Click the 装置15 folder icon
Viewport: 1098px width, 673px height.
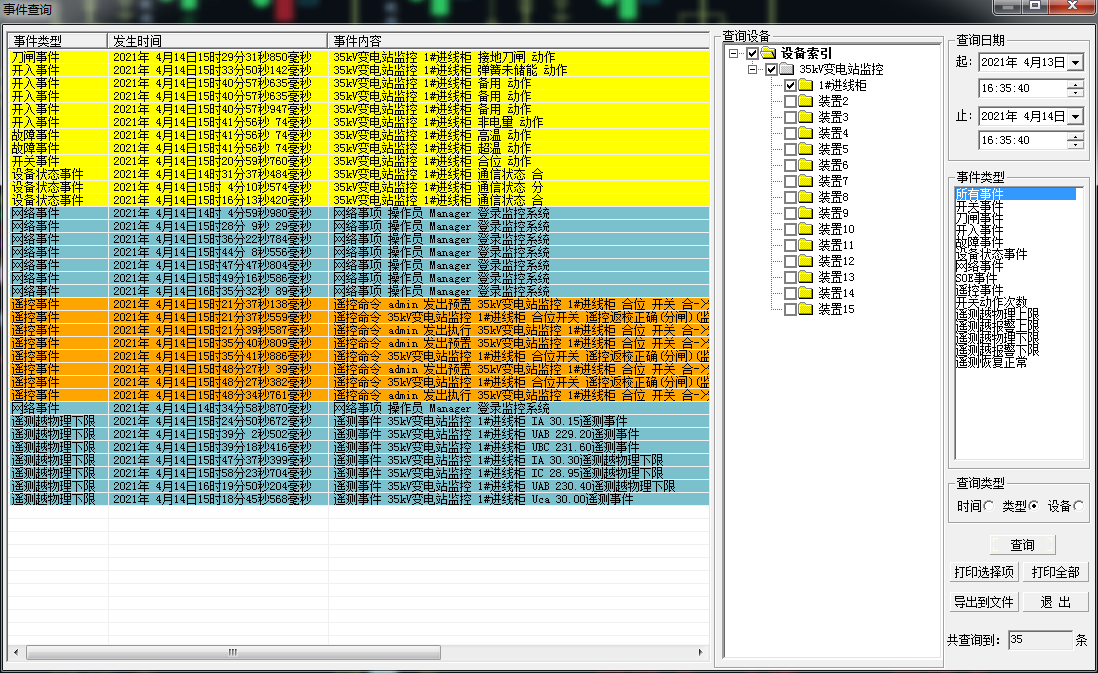coord(805,309)
